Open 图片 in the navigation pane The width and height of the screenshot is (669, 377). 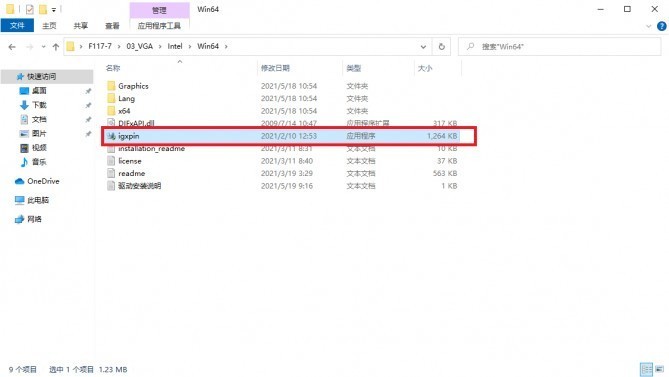tap(39, 133)
